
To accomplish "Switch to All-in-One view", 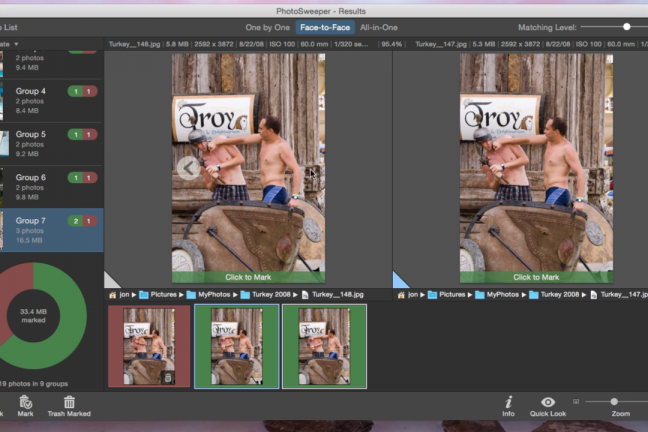I will [379, 28].
